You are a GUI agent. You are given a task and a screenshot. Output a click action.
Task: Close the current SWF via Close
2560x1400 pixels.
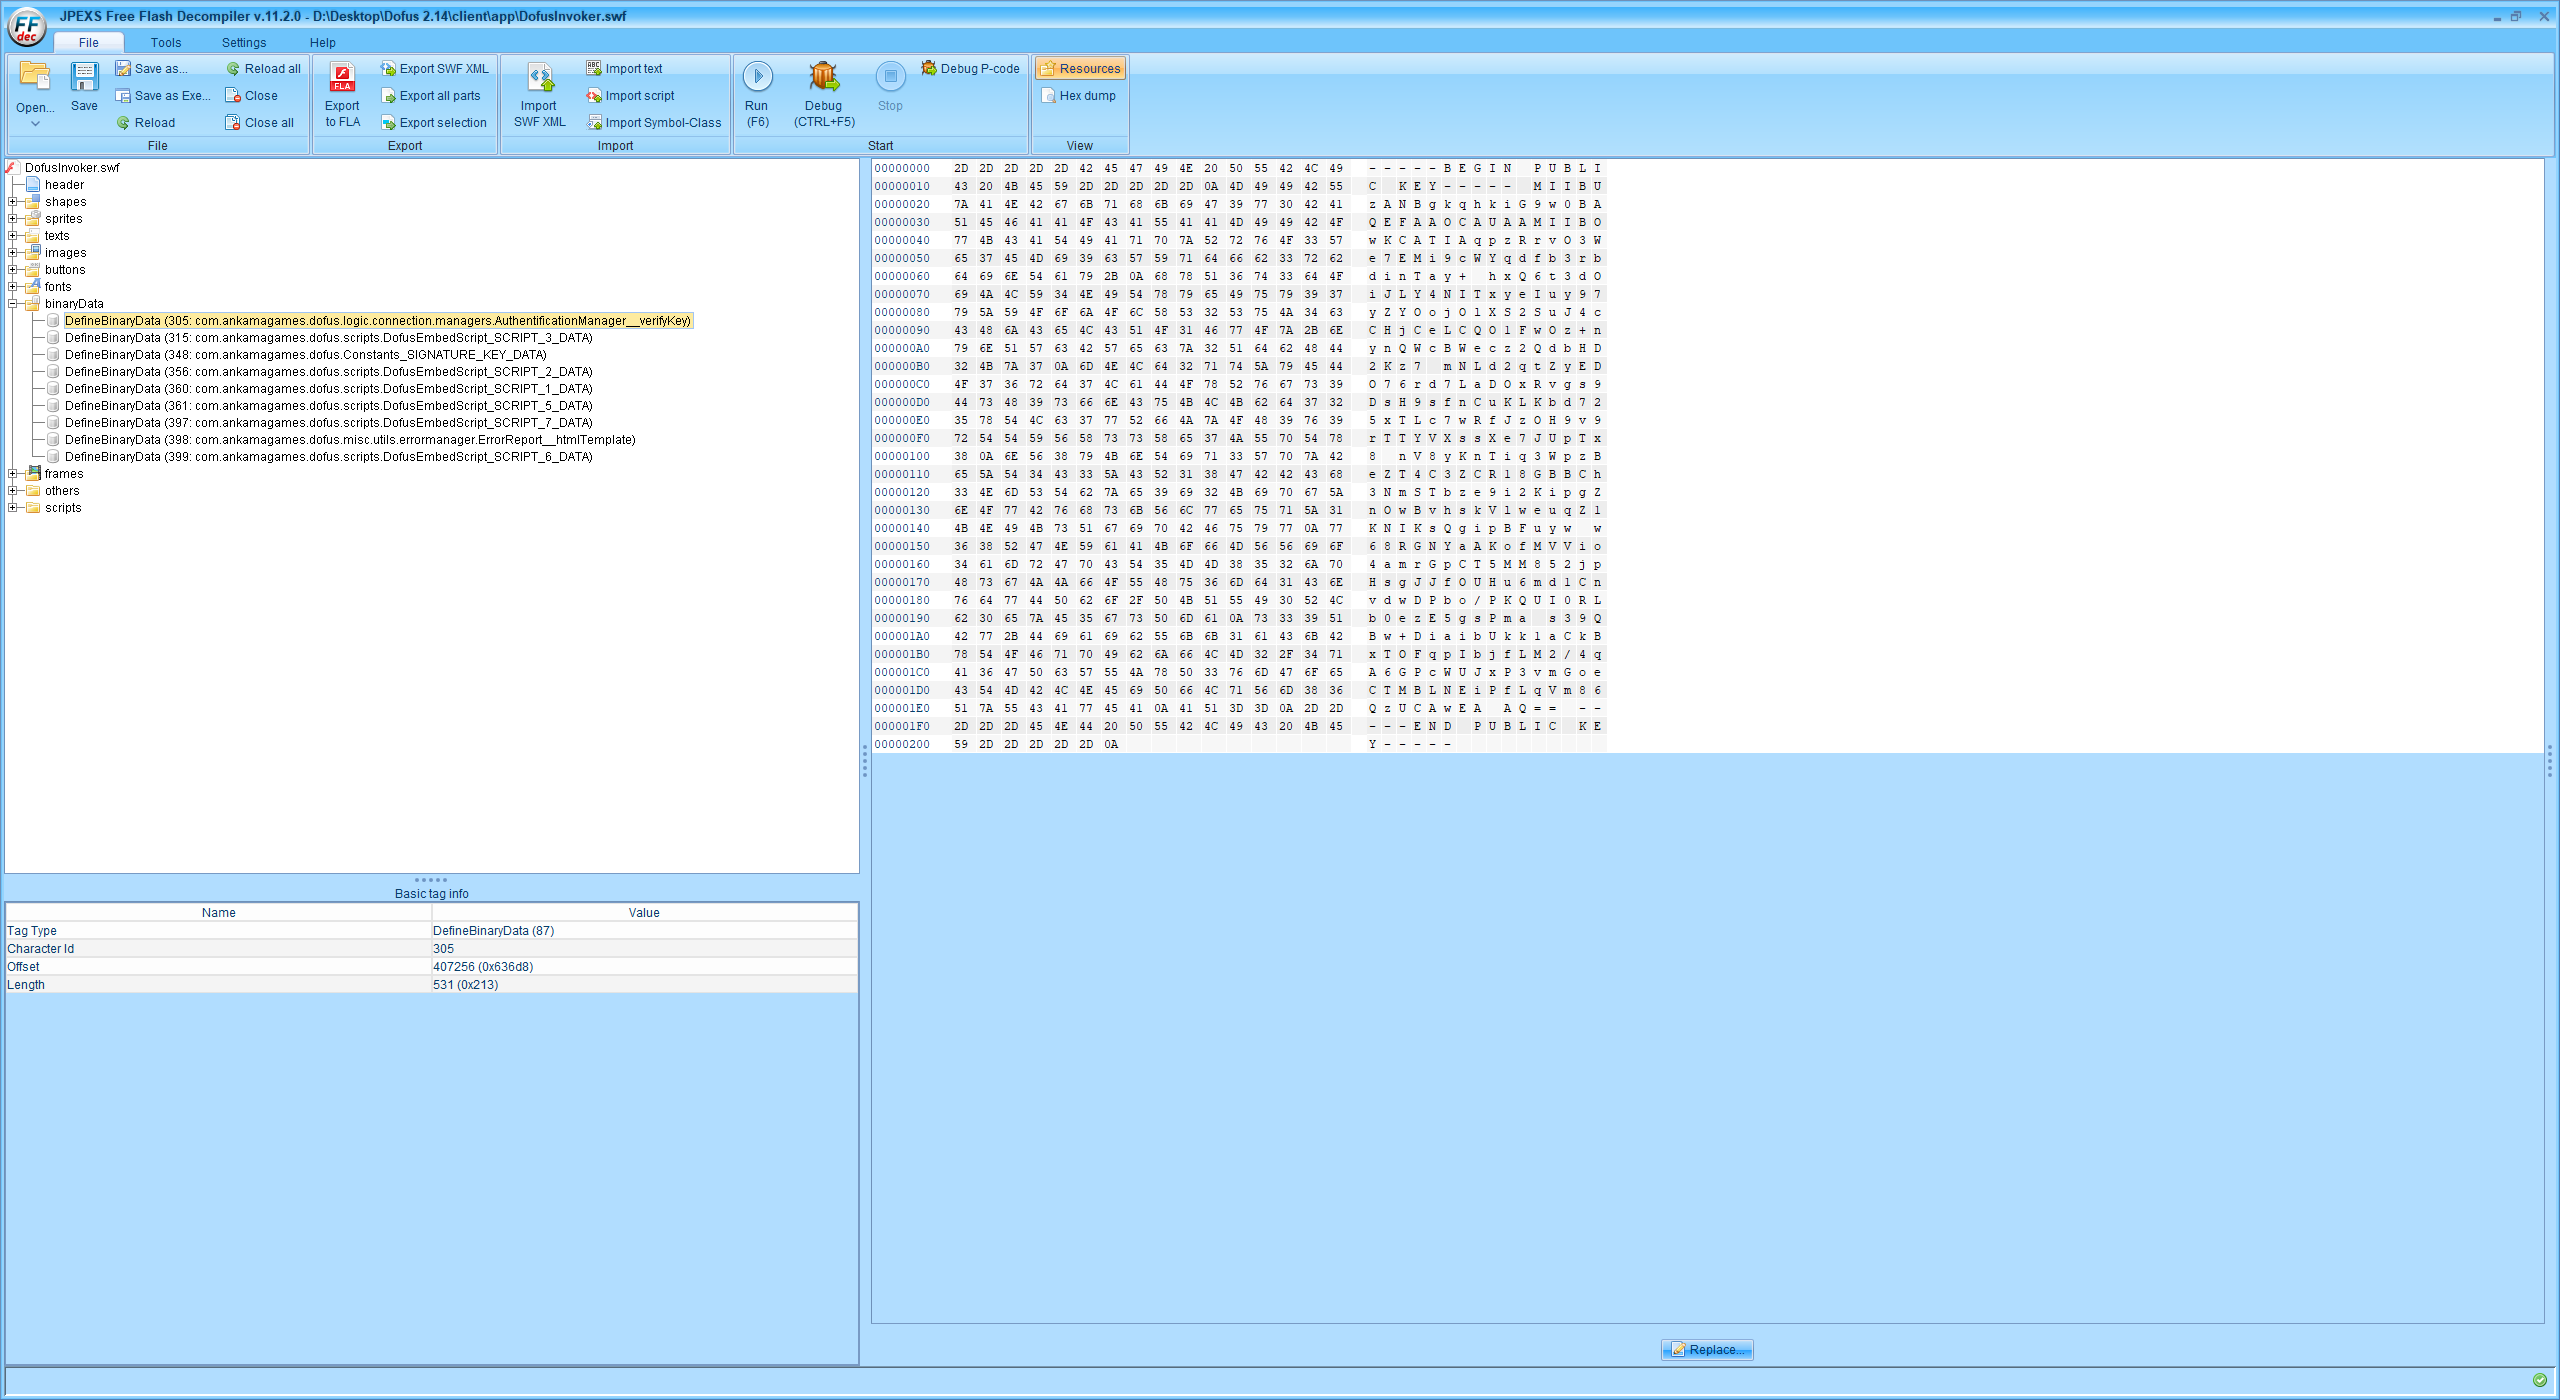(x=252, y=96)
